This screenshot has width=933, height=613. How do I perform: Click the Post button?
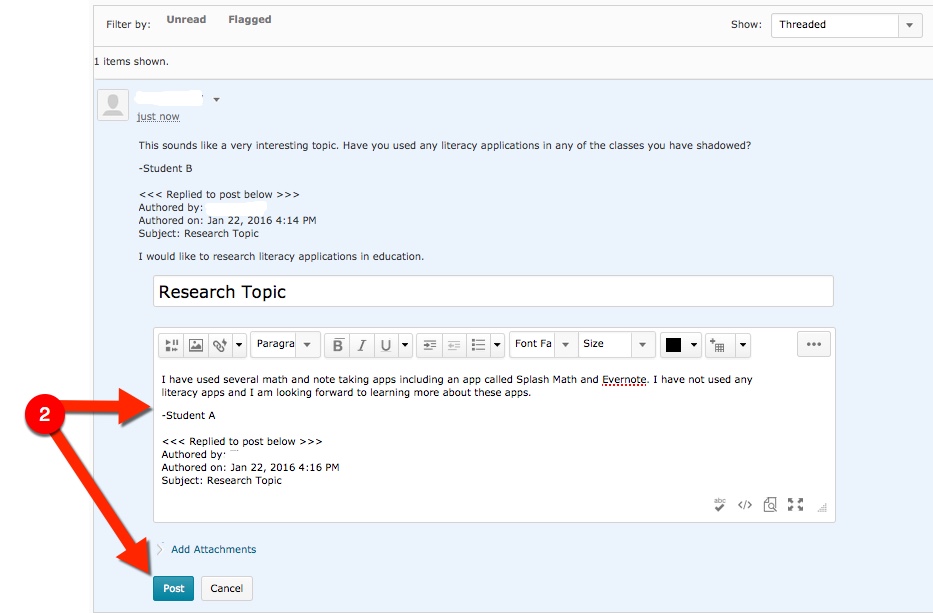coord(173,588)
